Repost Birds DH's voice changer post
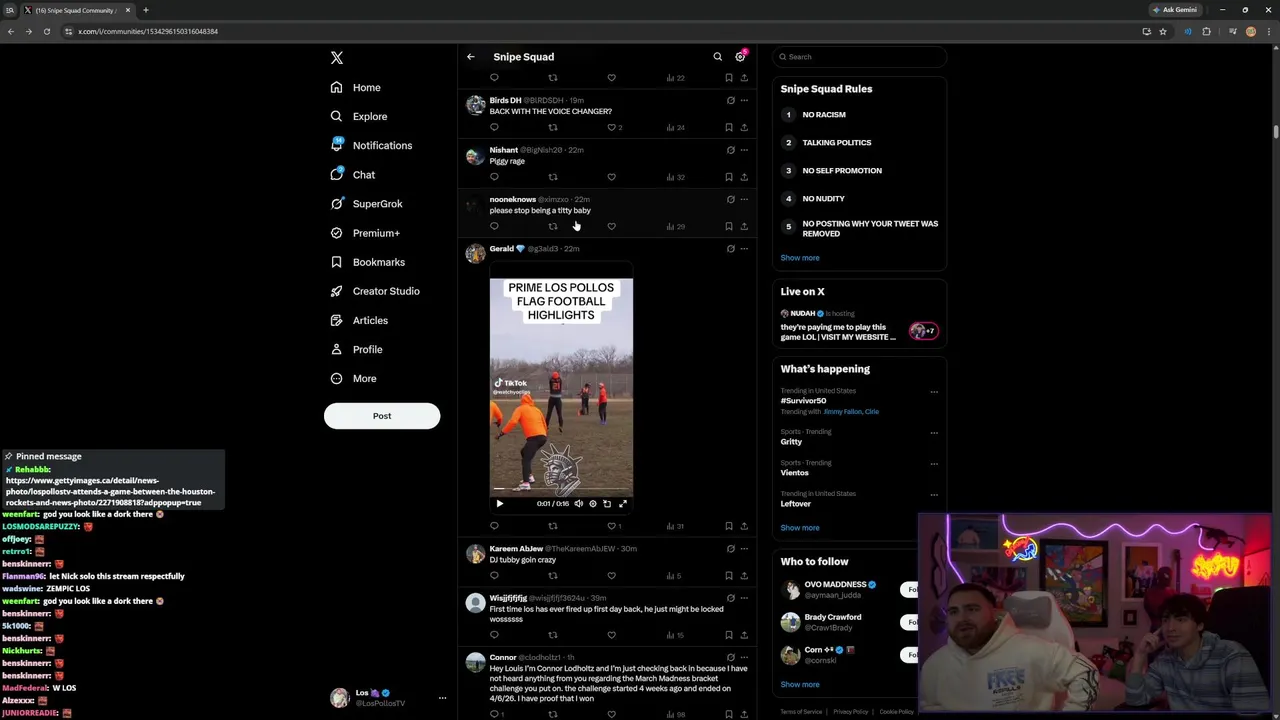The width and height of the screenshot is (1280, 720). [x=553, y=127]
